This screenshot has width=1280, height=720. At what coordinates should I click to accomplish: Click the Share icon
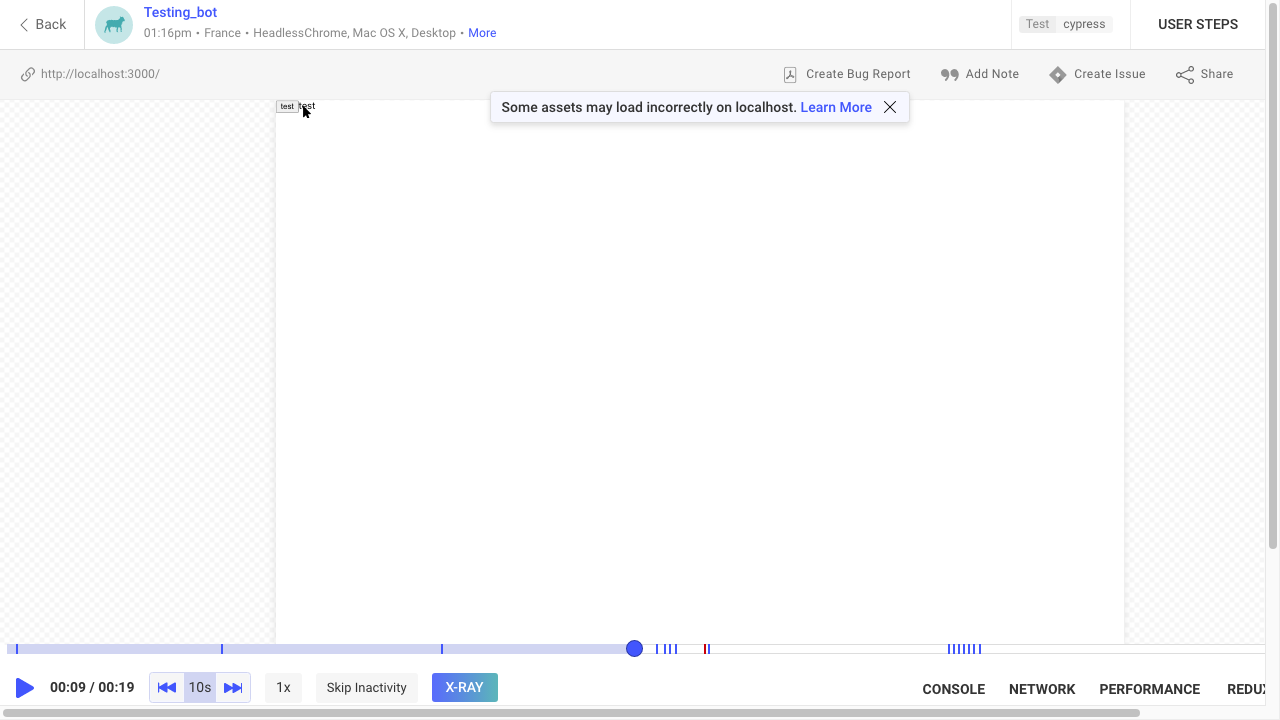tap(1185, 75)
